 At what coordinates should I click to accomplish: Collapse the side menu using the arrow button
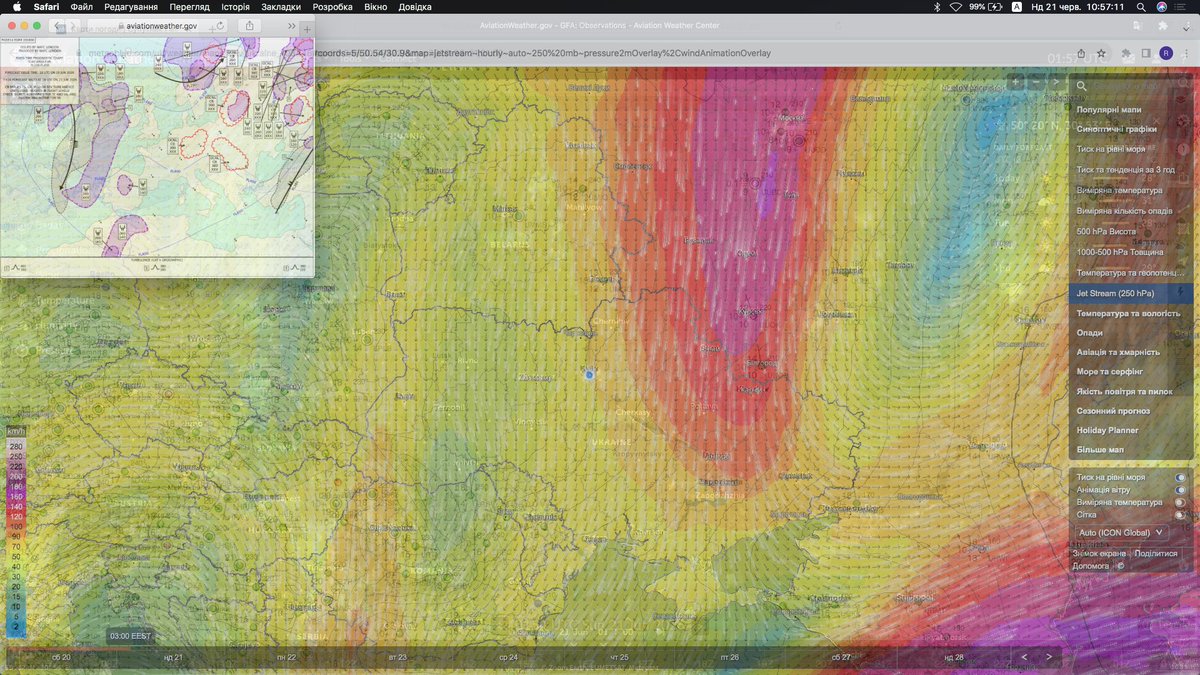pos(1057,82)
